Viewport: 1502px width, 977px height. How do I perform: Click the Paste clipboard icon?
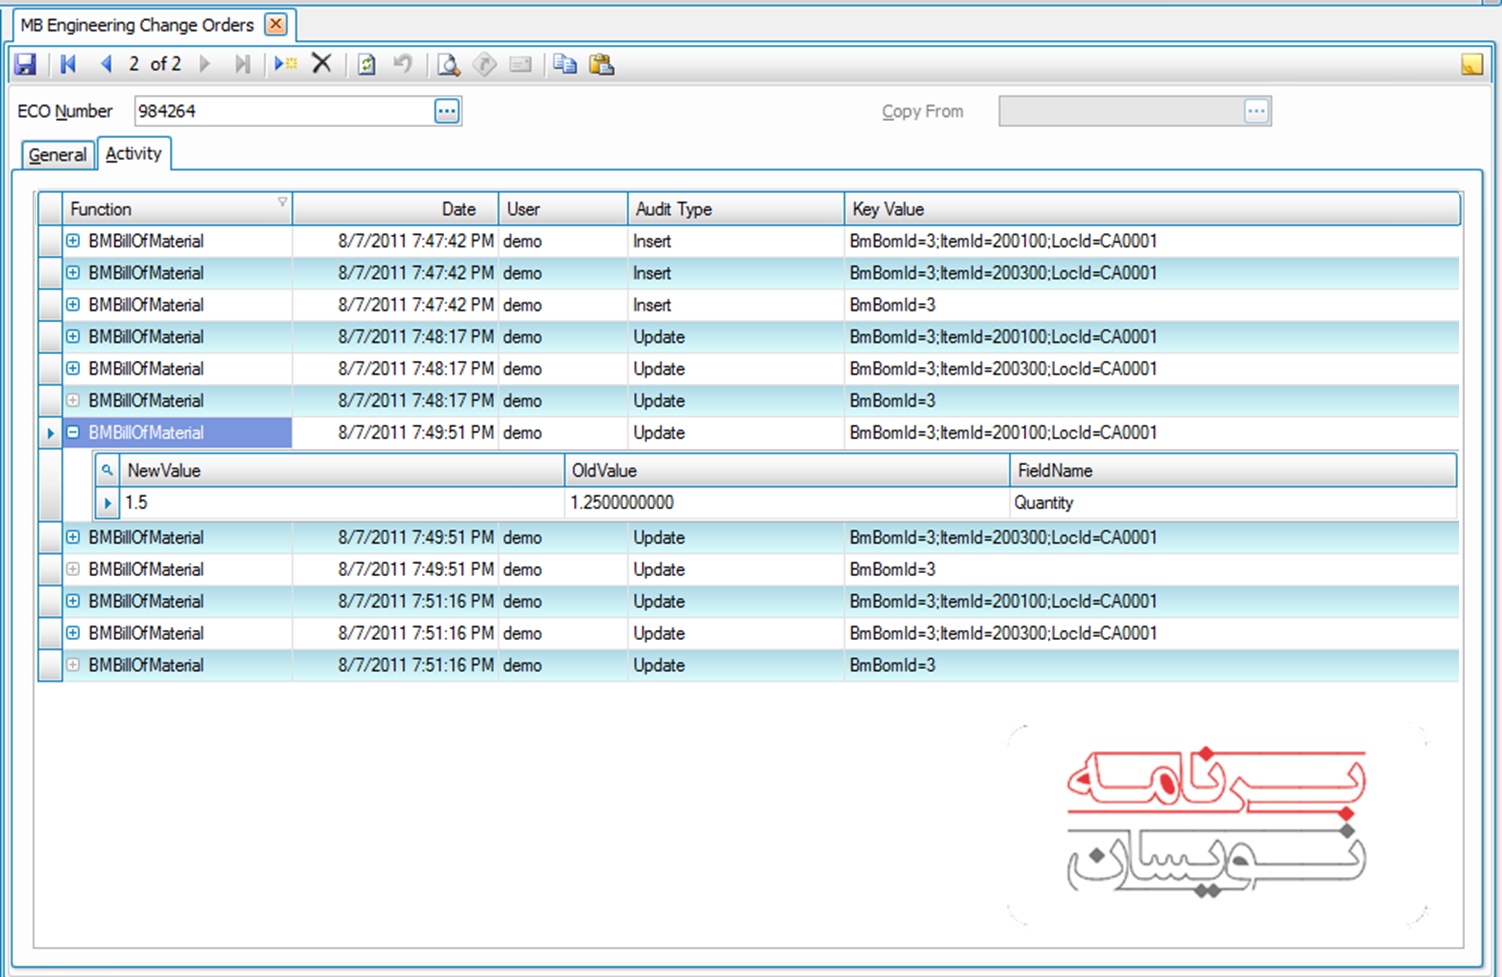(601, 65)
